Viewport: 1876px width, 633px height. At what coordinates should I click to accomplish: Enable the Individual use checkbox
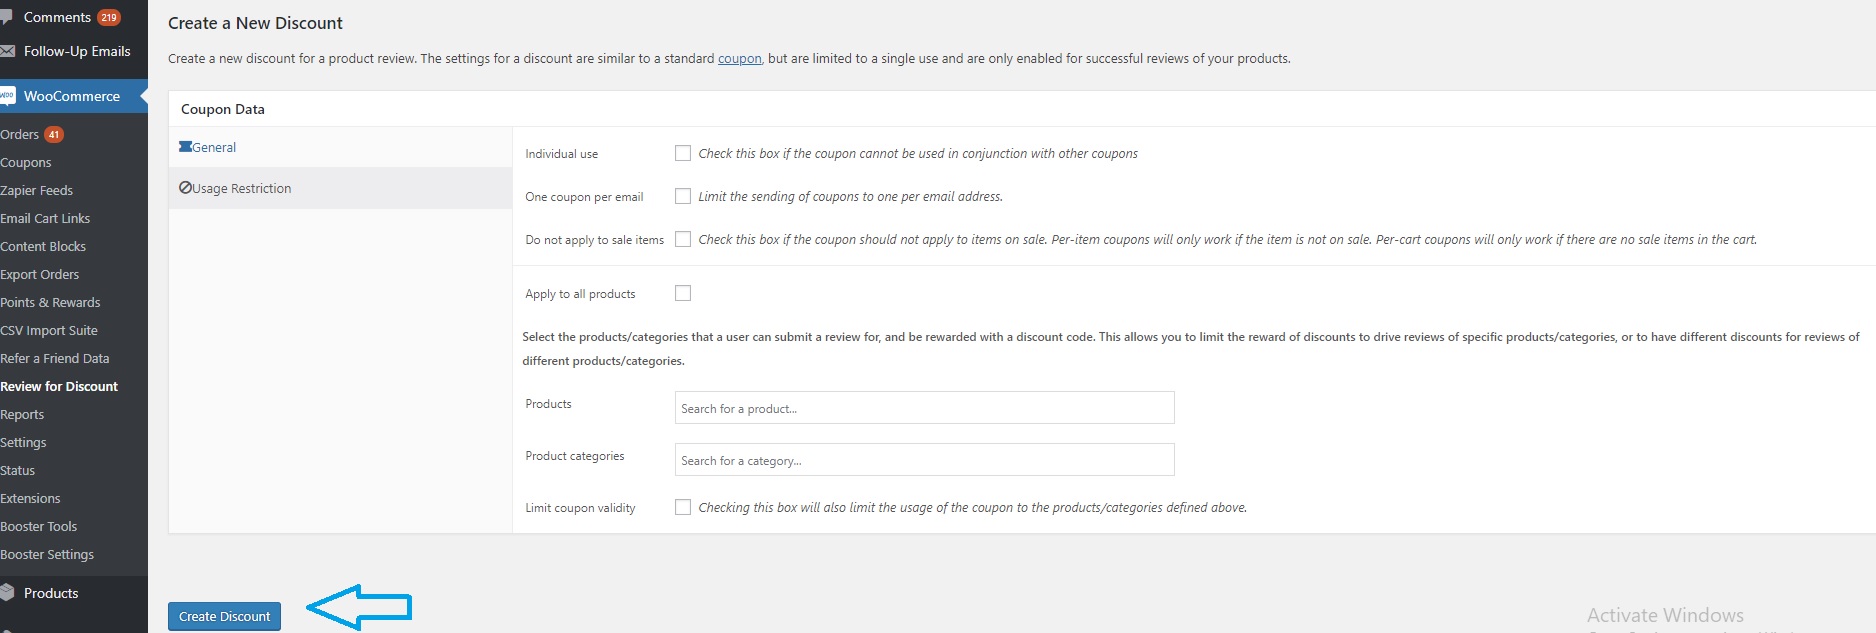pyautogui.click(x=683, y=153)
